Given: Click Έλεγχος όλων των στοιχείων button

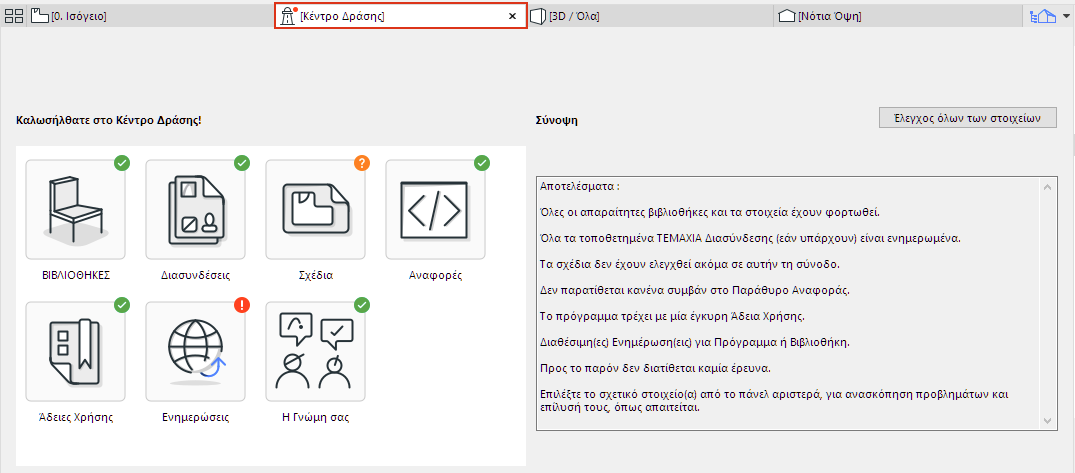Looking at the screenshot, I should [967, 117].
